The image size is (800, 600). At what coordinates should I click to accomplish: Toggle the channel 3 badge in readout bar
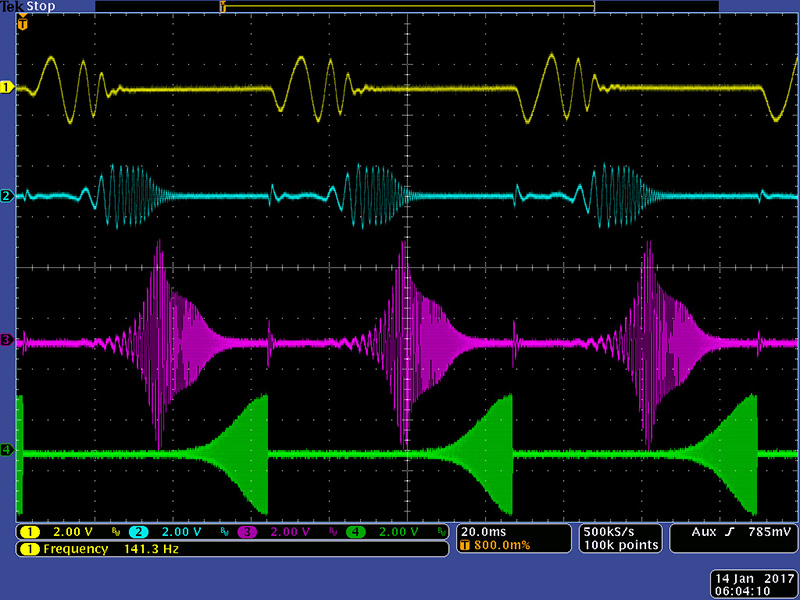click(248, 531)
